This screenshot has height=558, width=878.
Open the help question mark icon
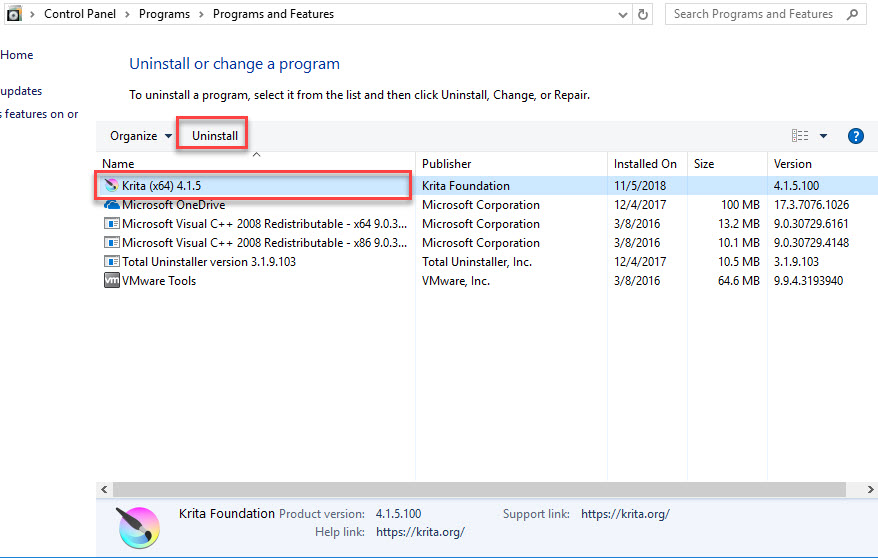pyautogui.click(x=856, y=136)
